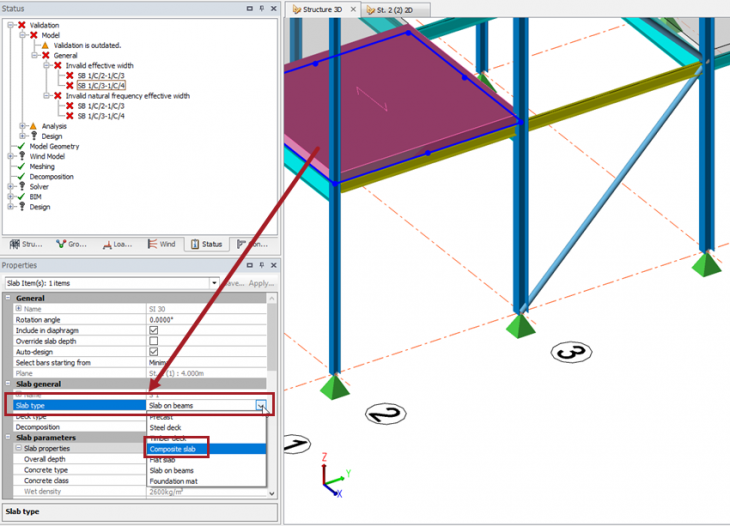The height and width of the screenshot is (526, 730).
Task: Uncheck the Auto-design checkbox
Action: [153, 352]
